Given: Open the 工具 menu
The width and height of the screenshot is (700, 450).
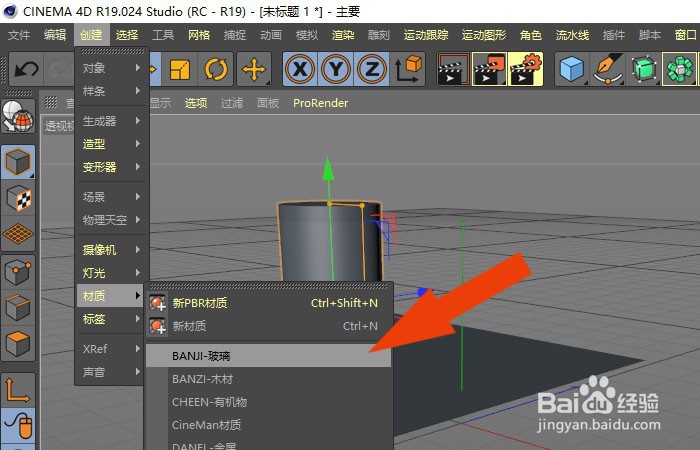Looking at the screenshot, I should point(163,35).
